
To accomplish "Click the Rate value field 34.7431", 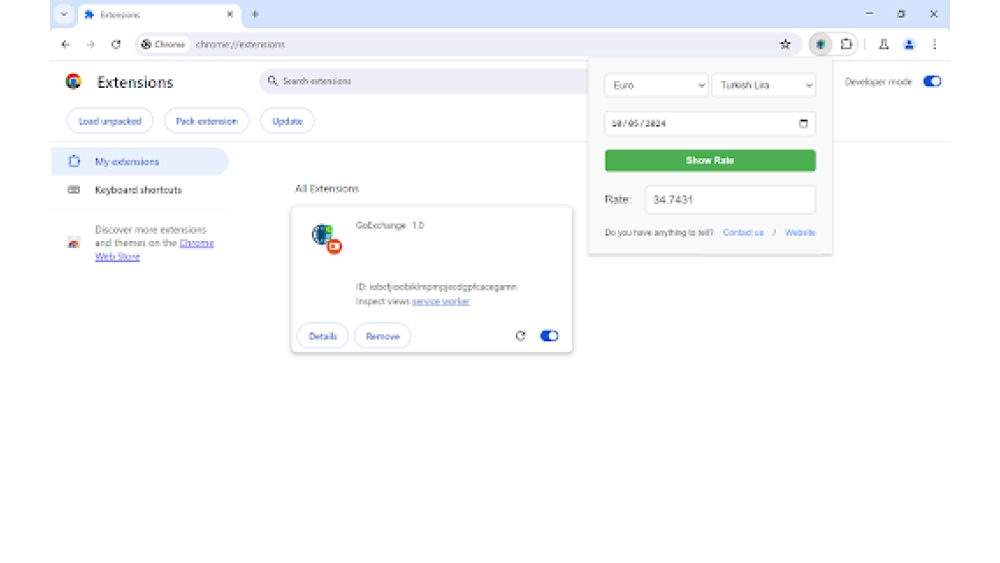I will pyautogui.click(x=730, y=200).
